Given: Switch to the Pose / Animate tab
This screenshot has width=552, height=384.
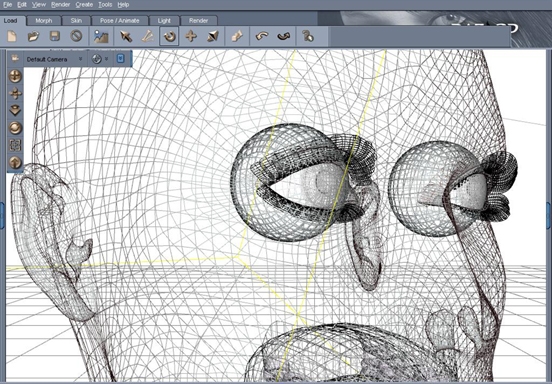Looking at the screenshot, I should (x=119, y=20).
